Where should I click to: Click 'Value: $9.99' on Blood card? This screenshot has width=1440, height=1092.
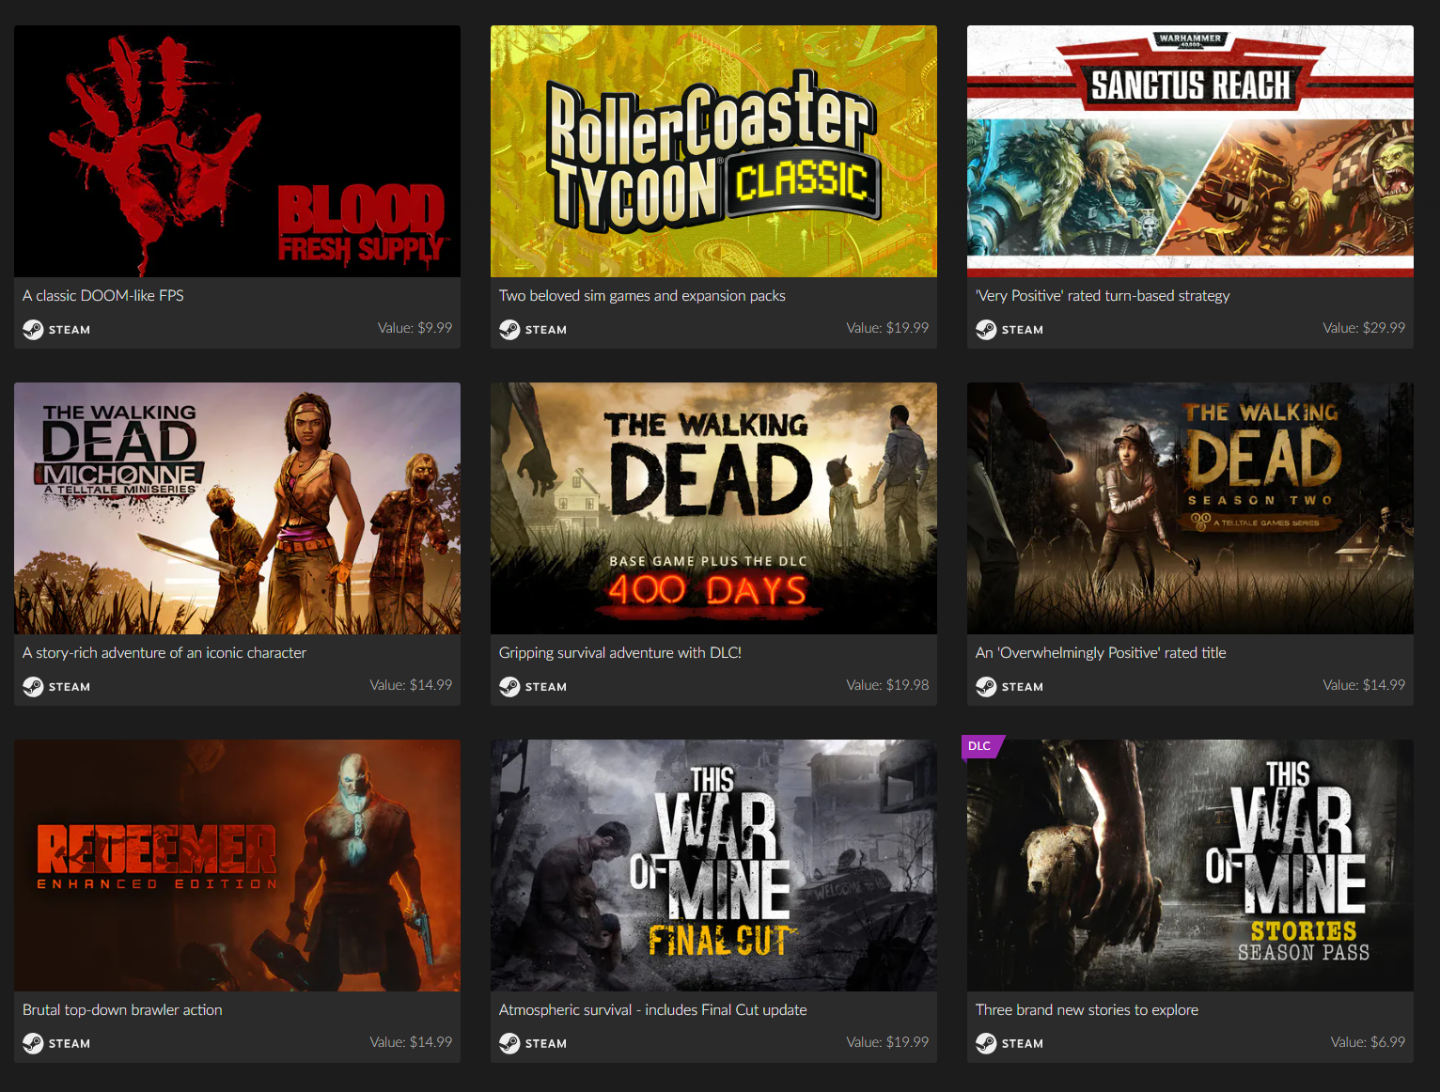tap(415, 328)
